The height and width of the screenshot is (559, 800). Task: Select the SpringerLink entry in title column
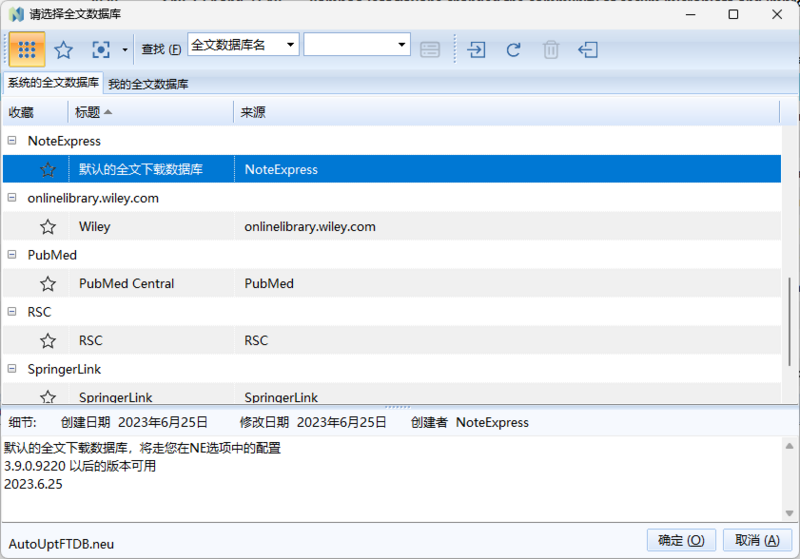[x=116, y=397]
